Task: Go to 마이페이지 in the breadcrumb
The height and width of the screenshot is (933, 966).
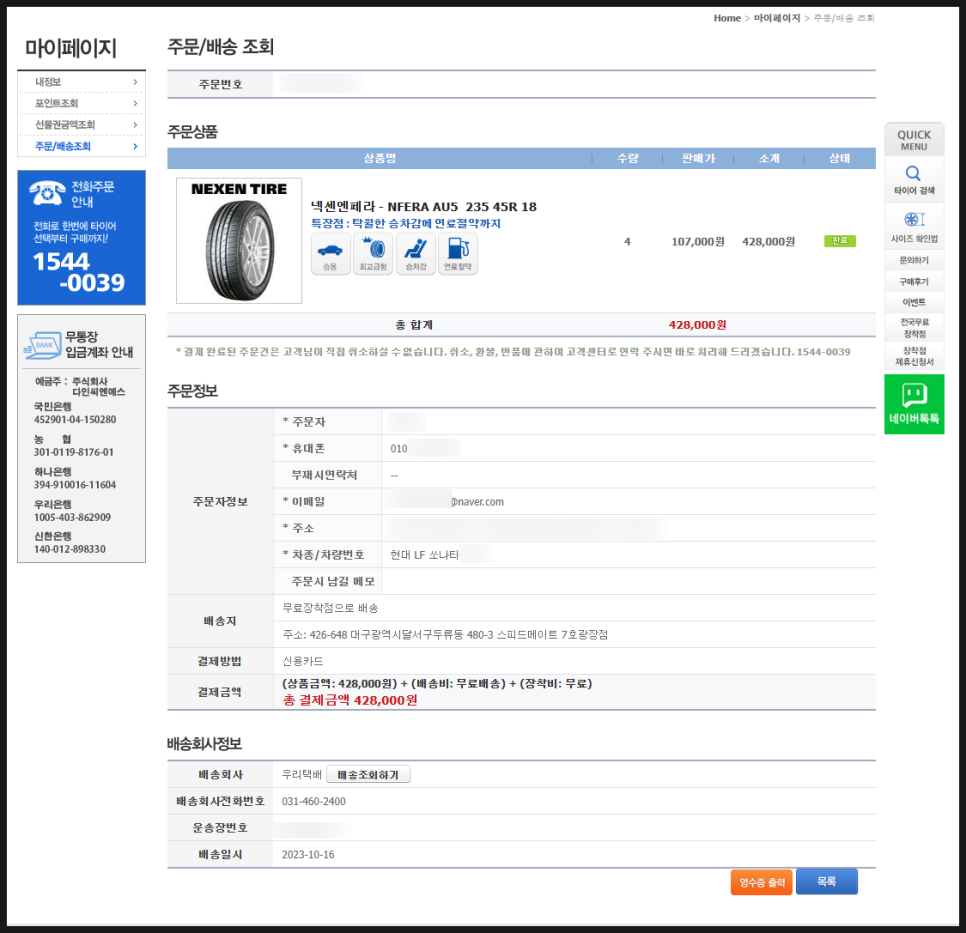Action: 777,18
